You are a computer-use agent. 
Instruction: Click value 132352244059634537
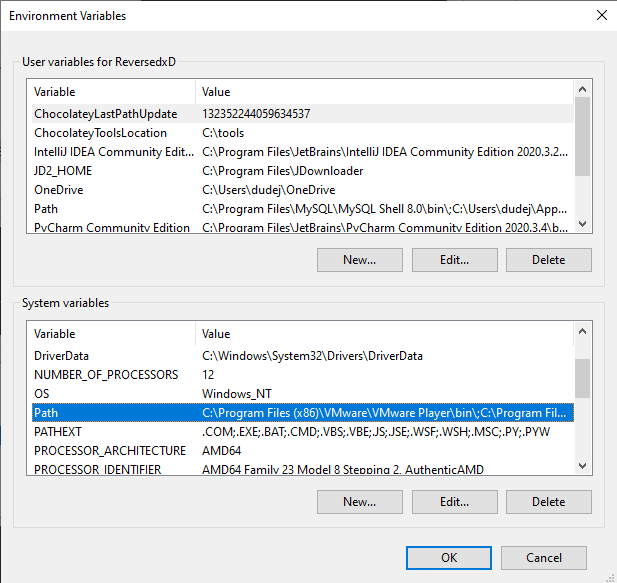point(256,114)
